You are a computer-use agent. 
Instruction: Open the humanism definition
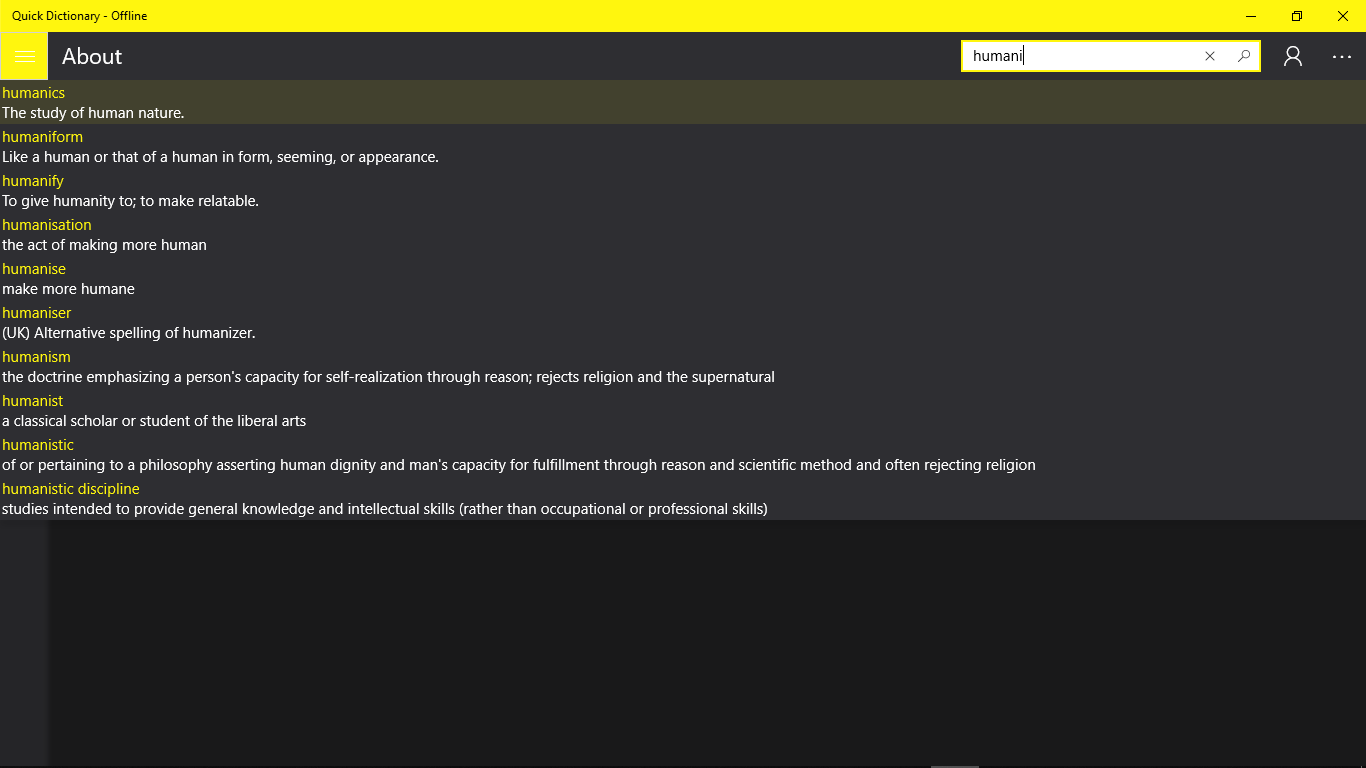(x=683, y=366)
